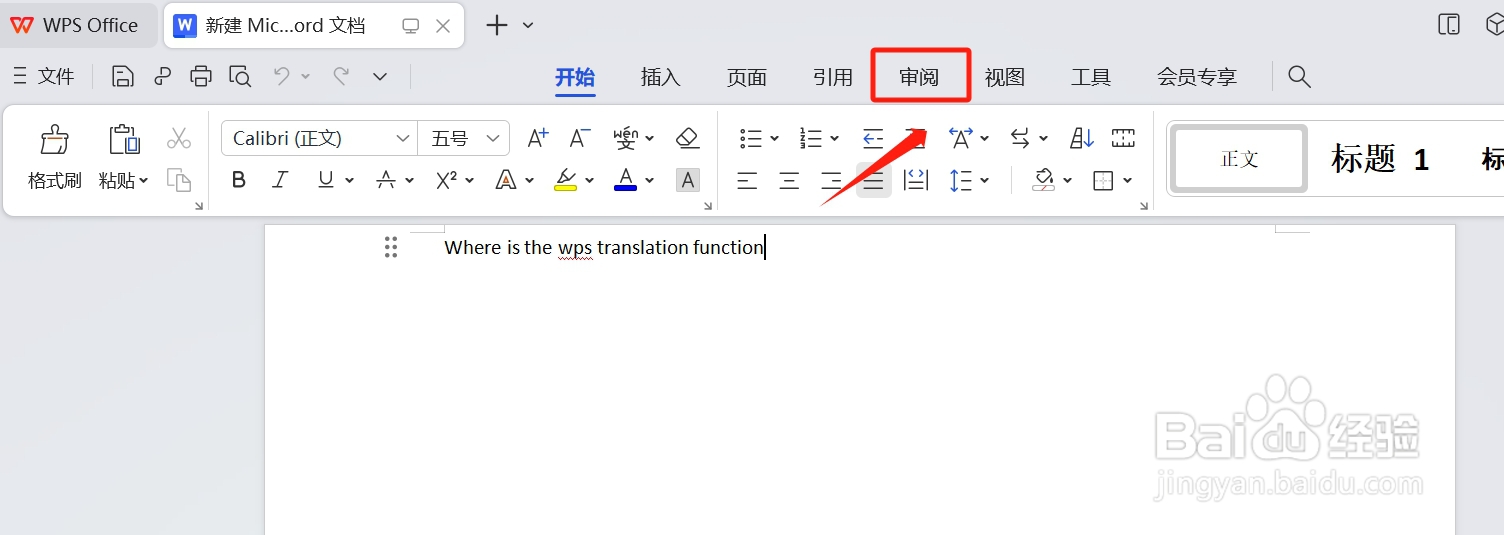The width and height of the screenshot is (1504, 535).
Task: Open the 文件 (File) menu
Action: [x=44, y=76]
